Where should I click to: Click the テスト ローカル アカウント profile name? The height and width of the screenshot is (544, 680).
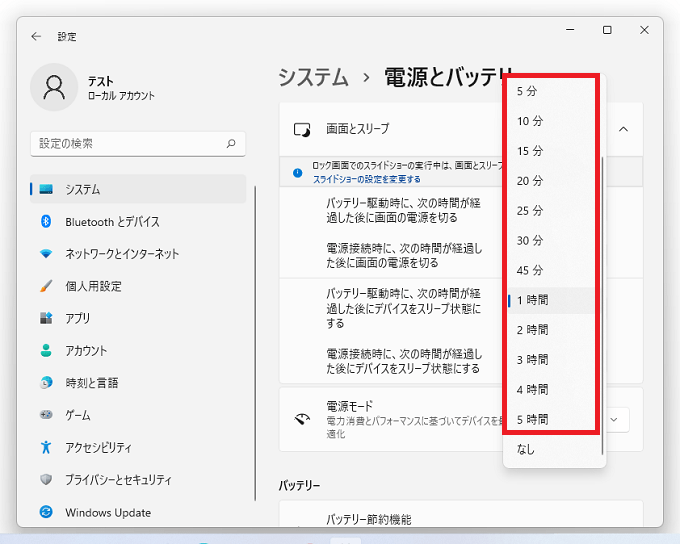coord(121,88)
